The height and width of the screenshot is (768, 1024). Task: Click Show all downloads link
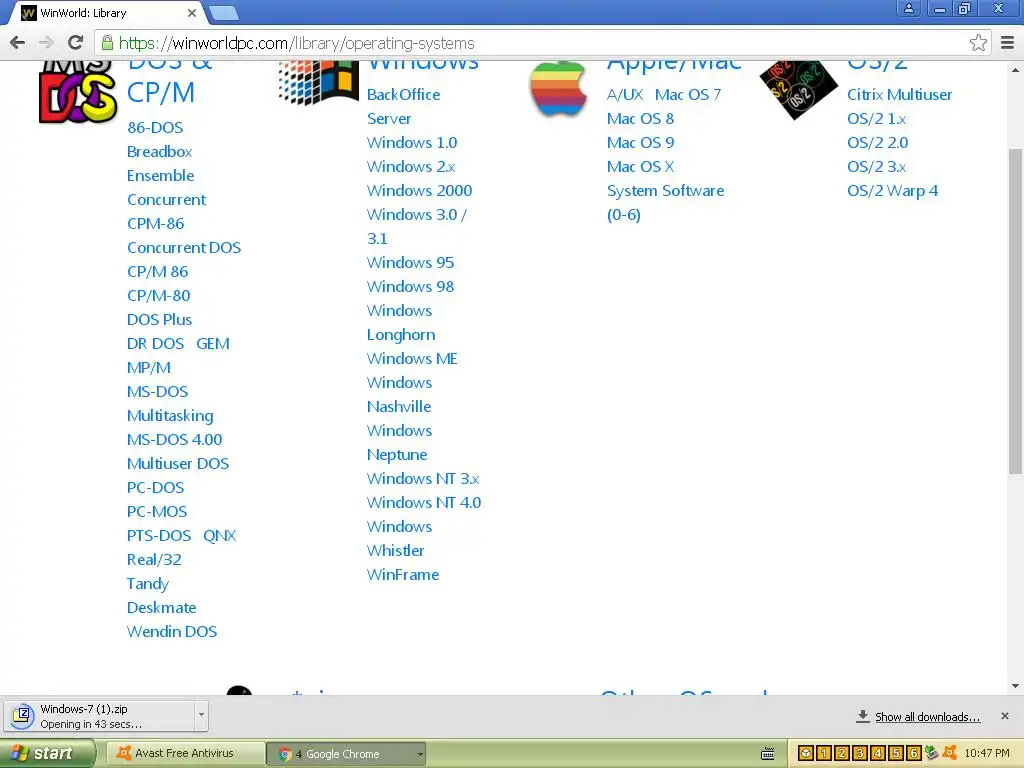tap(927, 716)
